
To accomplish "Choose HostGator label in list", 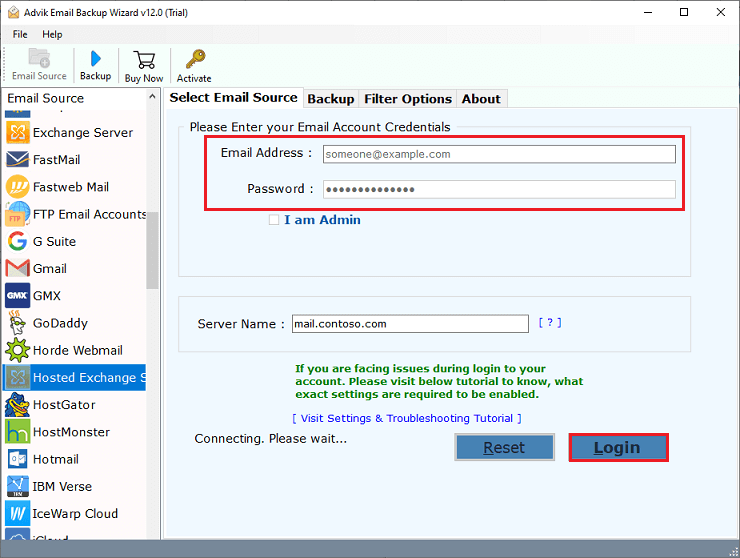I will click(x=64, y=405).
